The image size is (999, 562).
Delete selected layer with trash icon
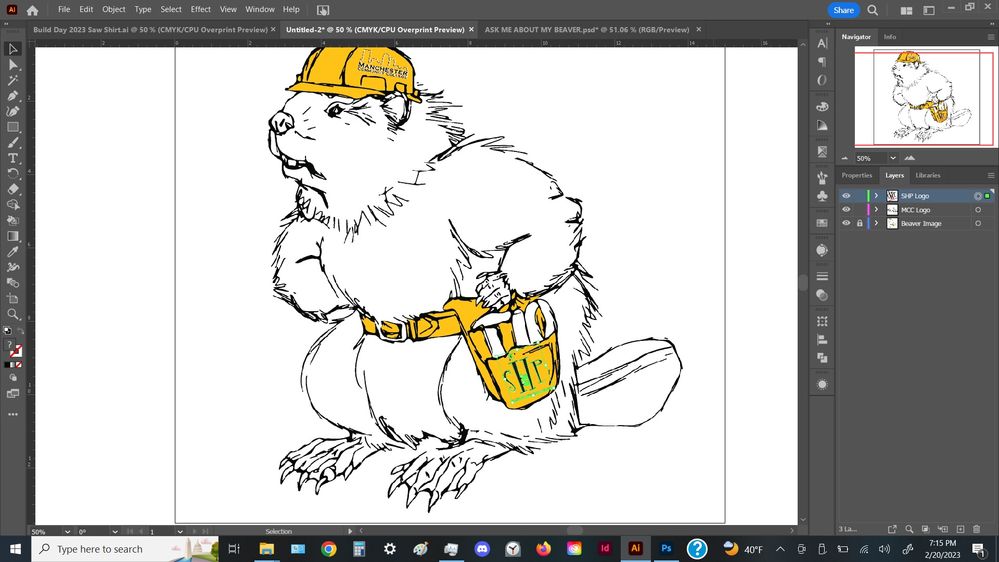pyautogui.click(x=977, y=529)
